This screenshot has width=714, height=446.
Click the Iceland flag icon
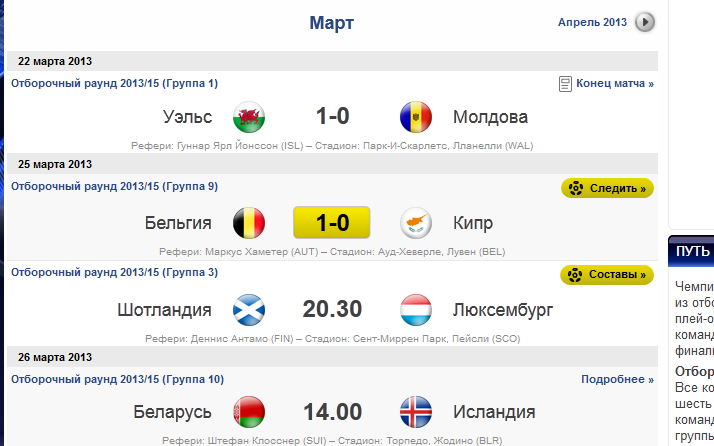[414, 412]
